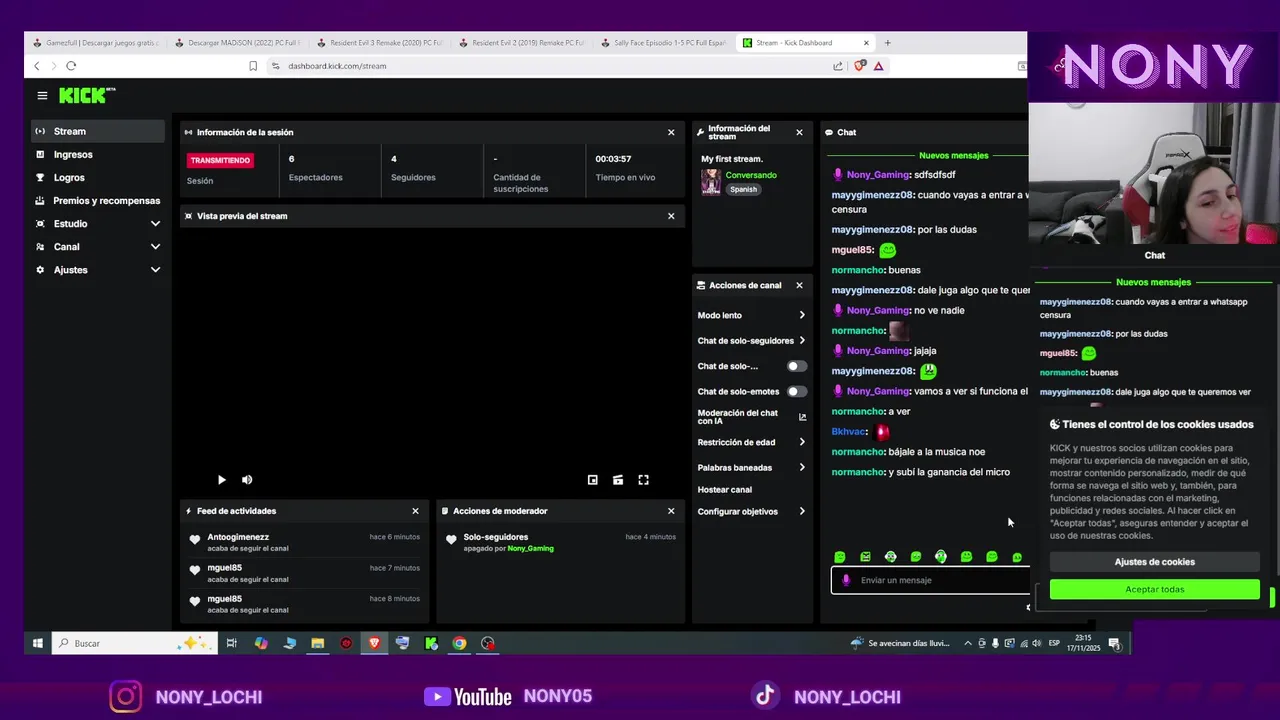Viewport: 1280px width, 720px height.
Task: Open Palabras baneadas settings
Action: [751, 467]
